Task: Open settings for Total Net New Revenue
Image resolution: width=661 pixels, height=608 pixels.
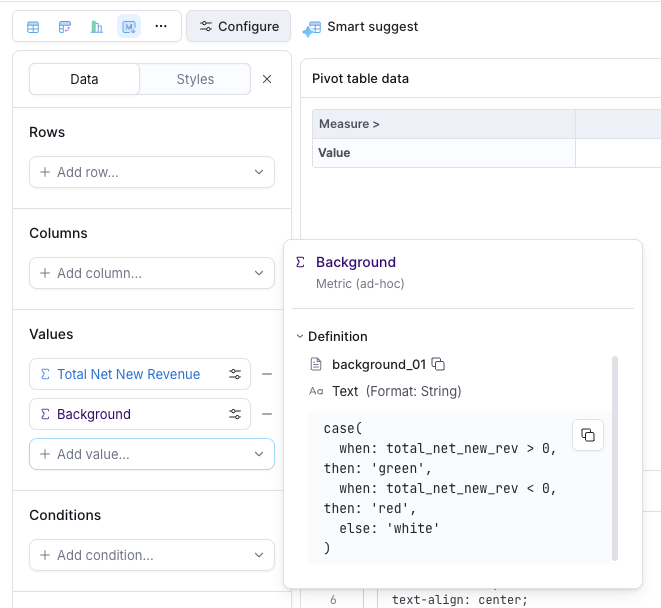Action: pos(235,374)
